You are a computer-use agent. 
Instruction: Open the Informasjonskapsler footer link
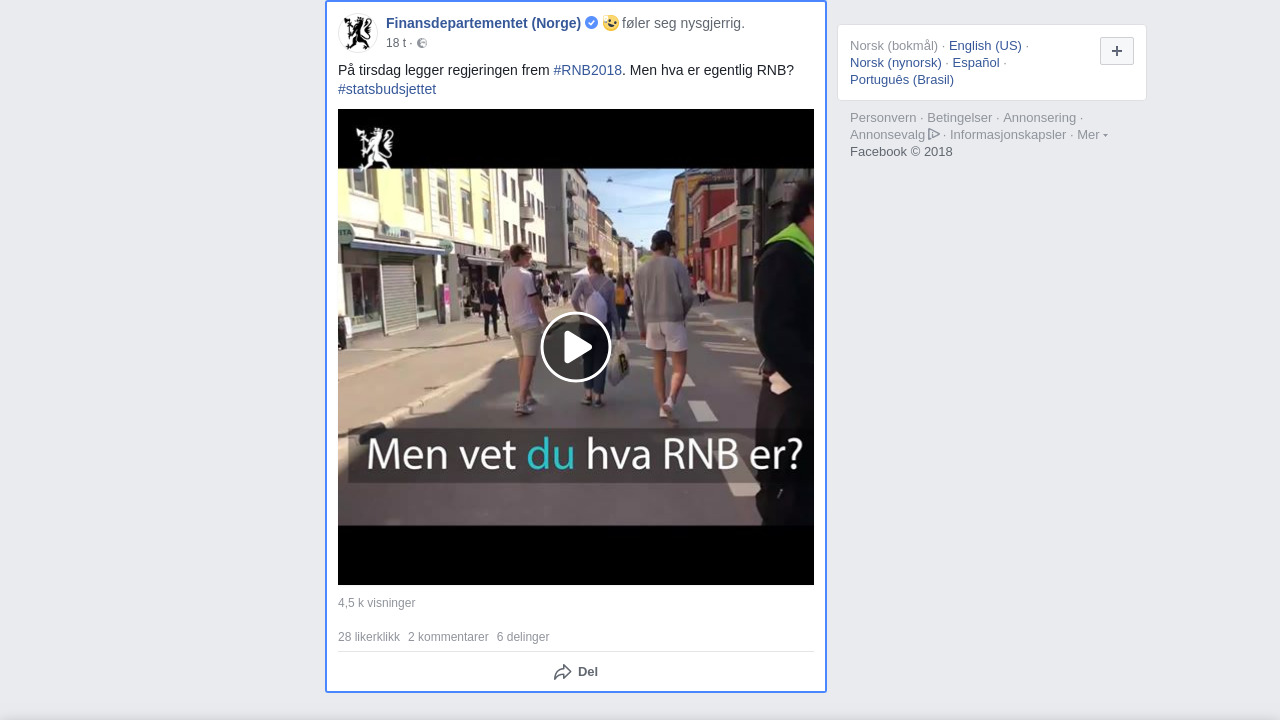pyautogui.click(x=1008, y=135)
